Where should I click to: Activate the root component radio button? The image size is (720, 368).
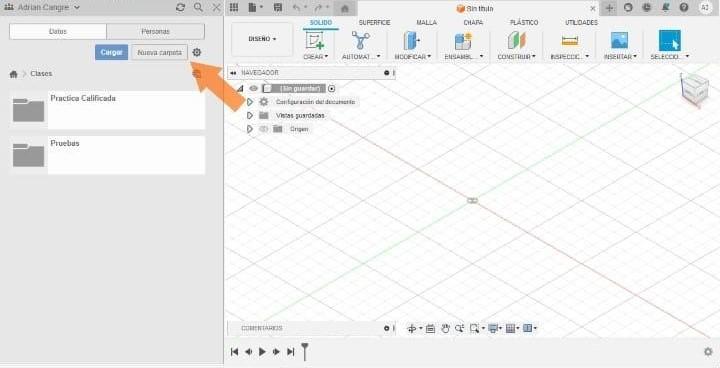(x=332, y=88)
